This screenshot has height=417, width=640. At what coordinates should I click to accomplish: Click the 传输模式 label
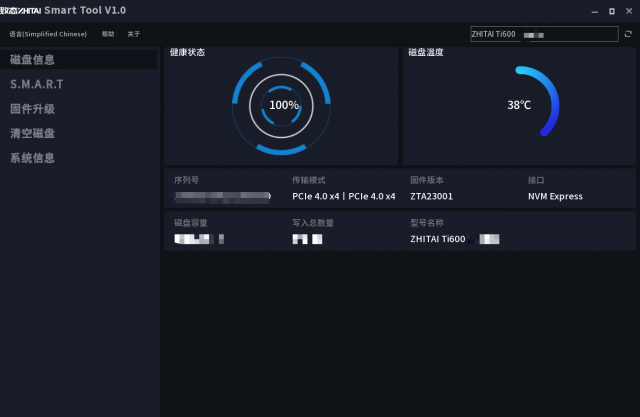coord(309,180)
